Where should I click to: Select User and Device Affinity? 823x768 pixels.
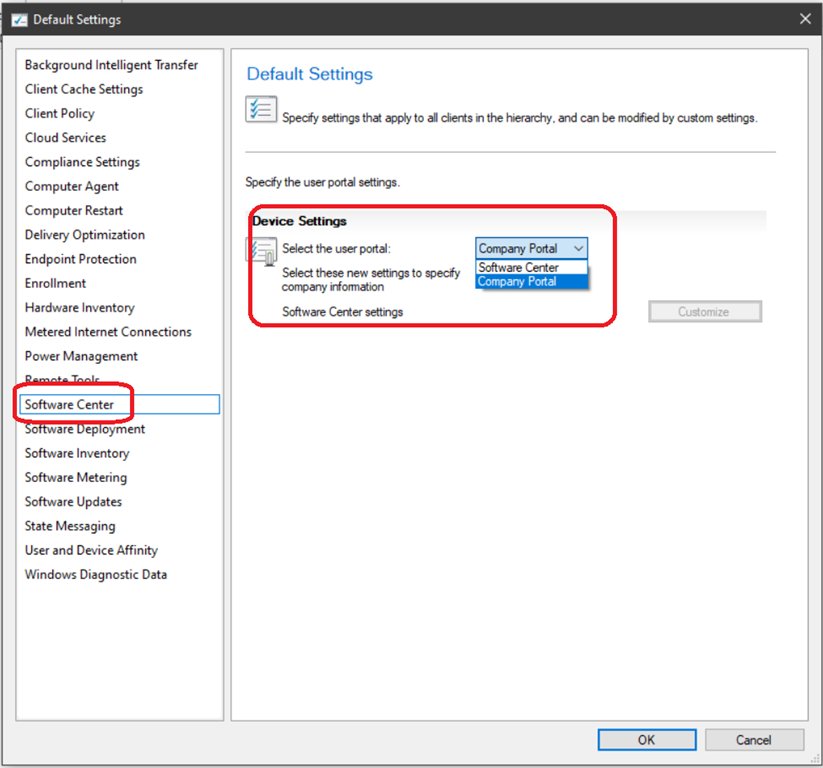point(91,550)
